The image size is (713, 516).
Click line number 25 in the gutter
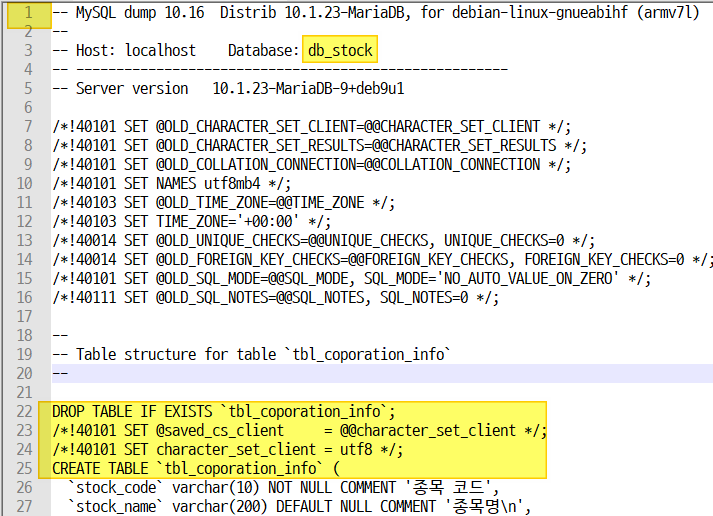tap(25, 468)
